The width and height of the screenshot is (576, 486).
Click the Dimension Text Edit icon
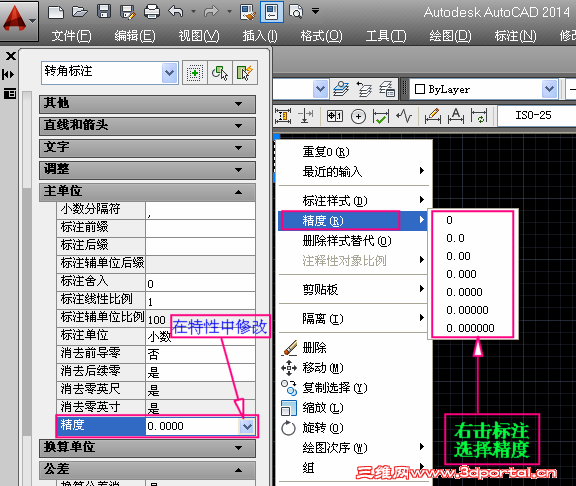pos(456,116)
